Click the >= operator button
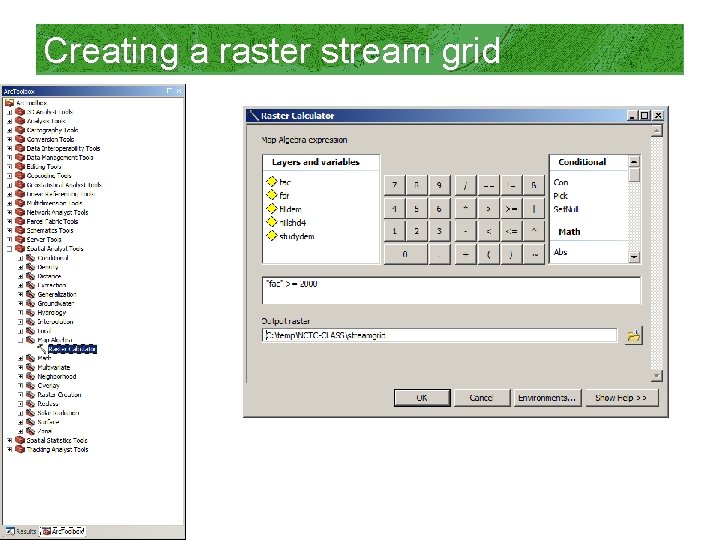Screen dimensions: 720x540 [511, 208]
